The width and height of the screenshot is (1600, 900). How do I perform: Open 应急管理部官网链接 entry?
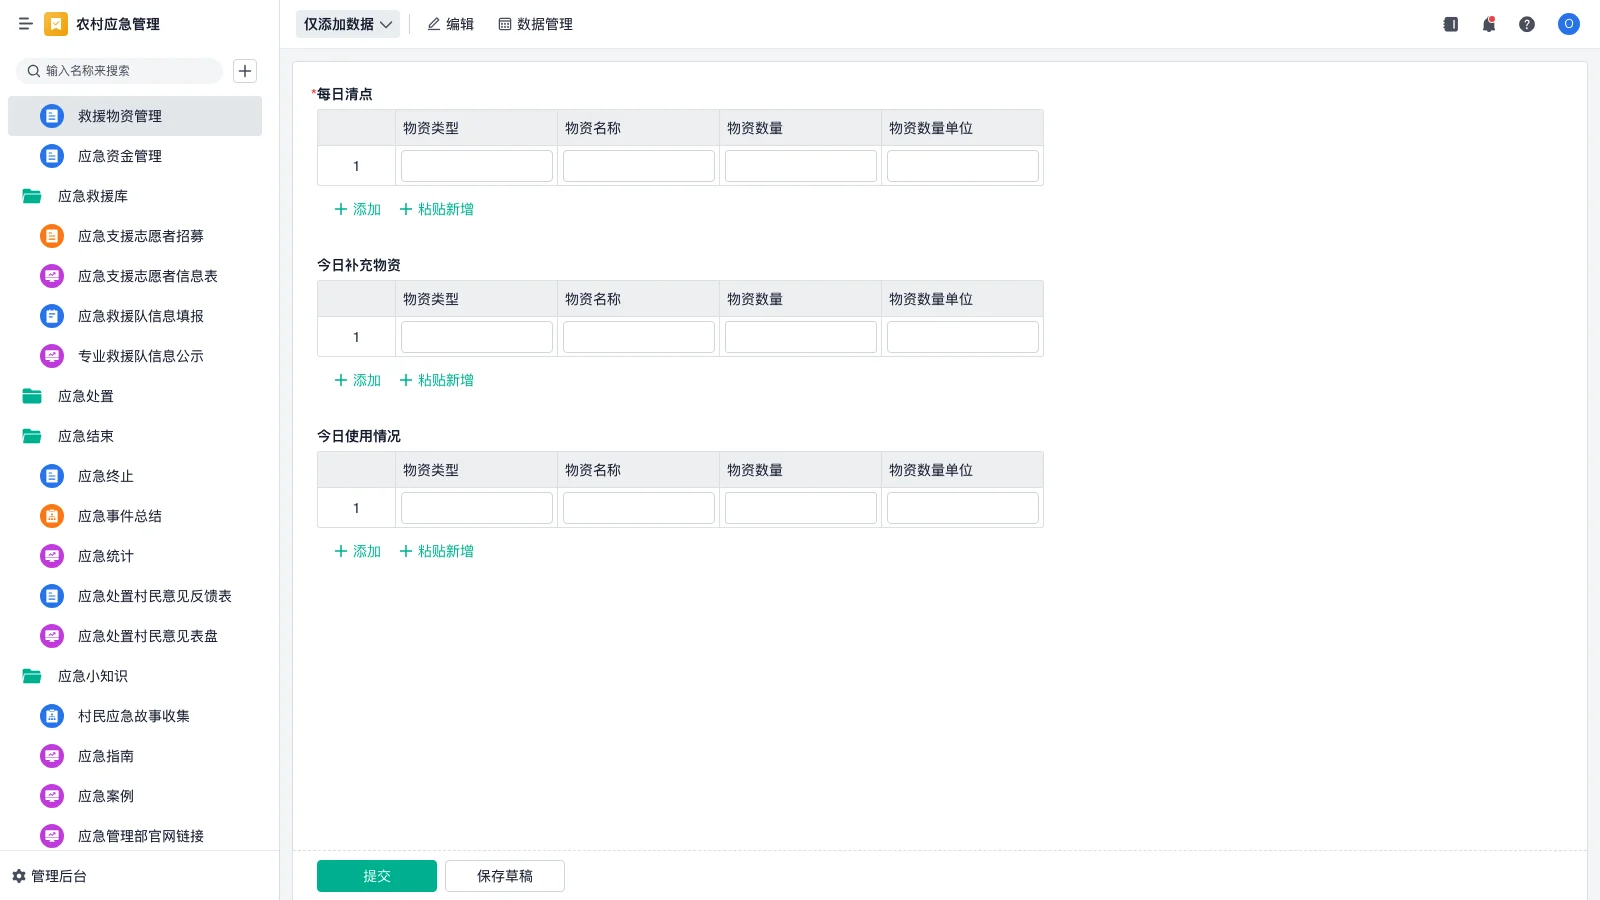(135, 836)
